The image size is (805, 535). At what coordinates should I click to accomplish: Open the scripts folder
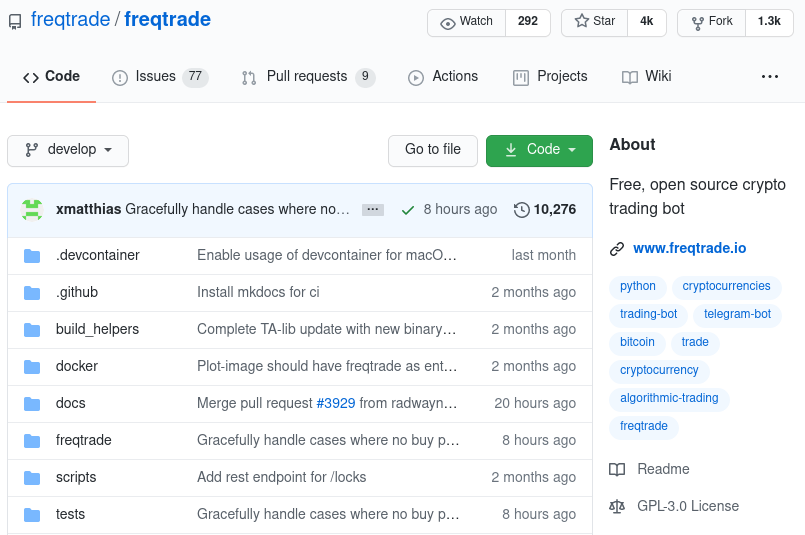pos(76,477)
